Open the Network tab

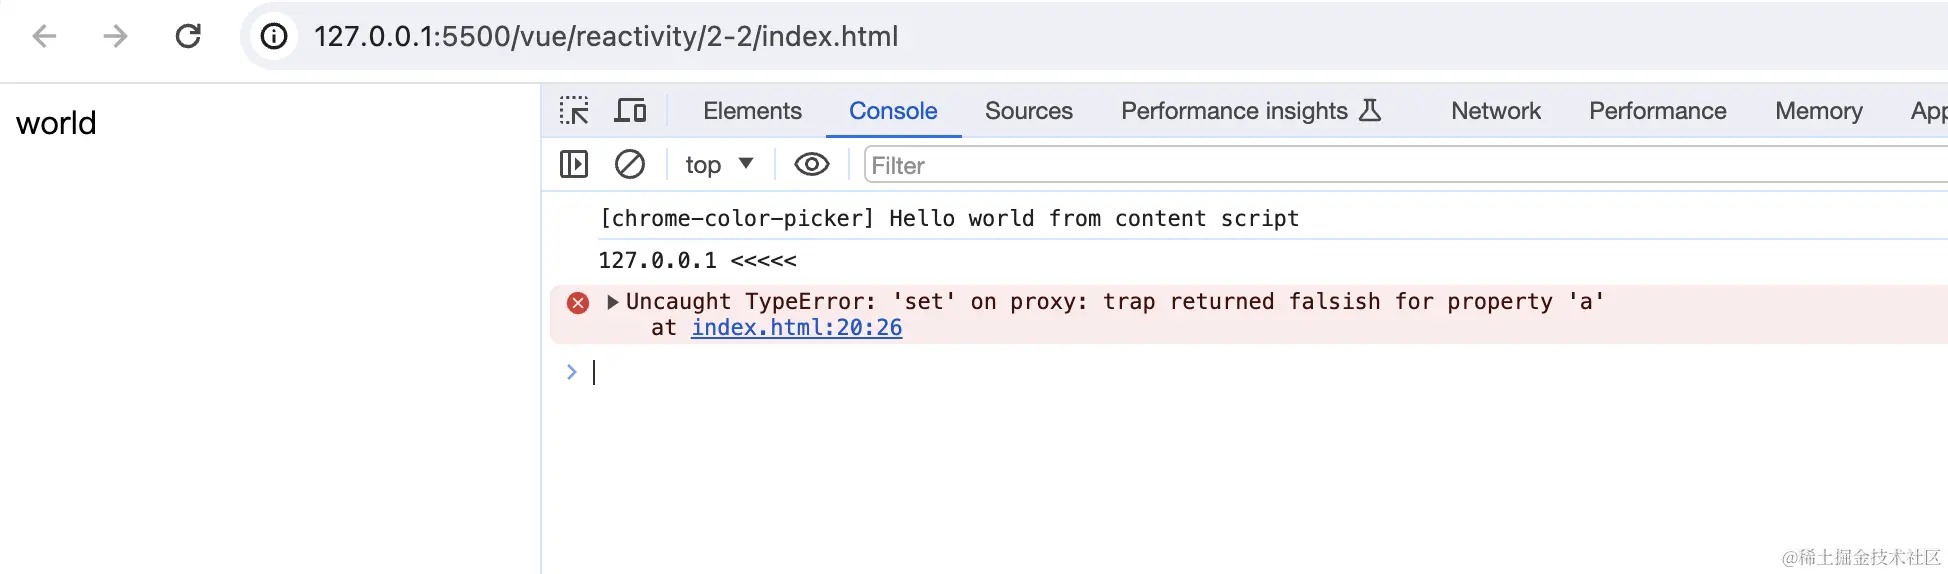point(1495,111)
